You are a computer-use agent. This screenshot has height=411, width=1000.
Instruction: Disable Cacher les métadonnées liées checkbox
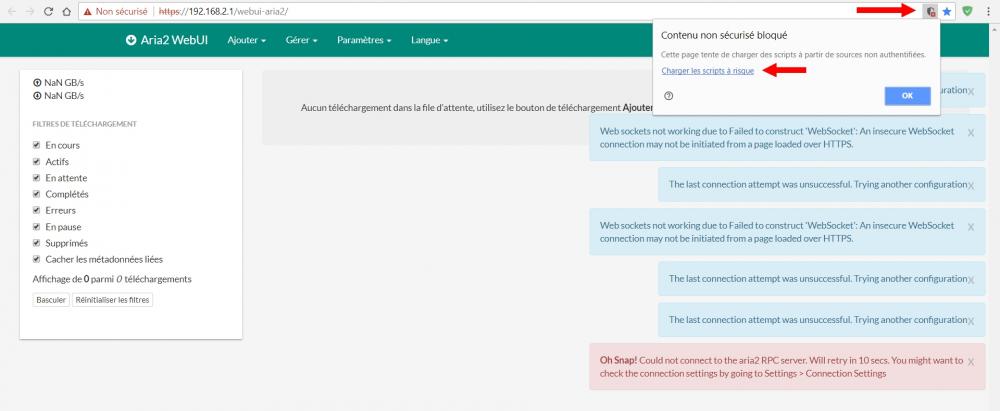click(37, 259)
